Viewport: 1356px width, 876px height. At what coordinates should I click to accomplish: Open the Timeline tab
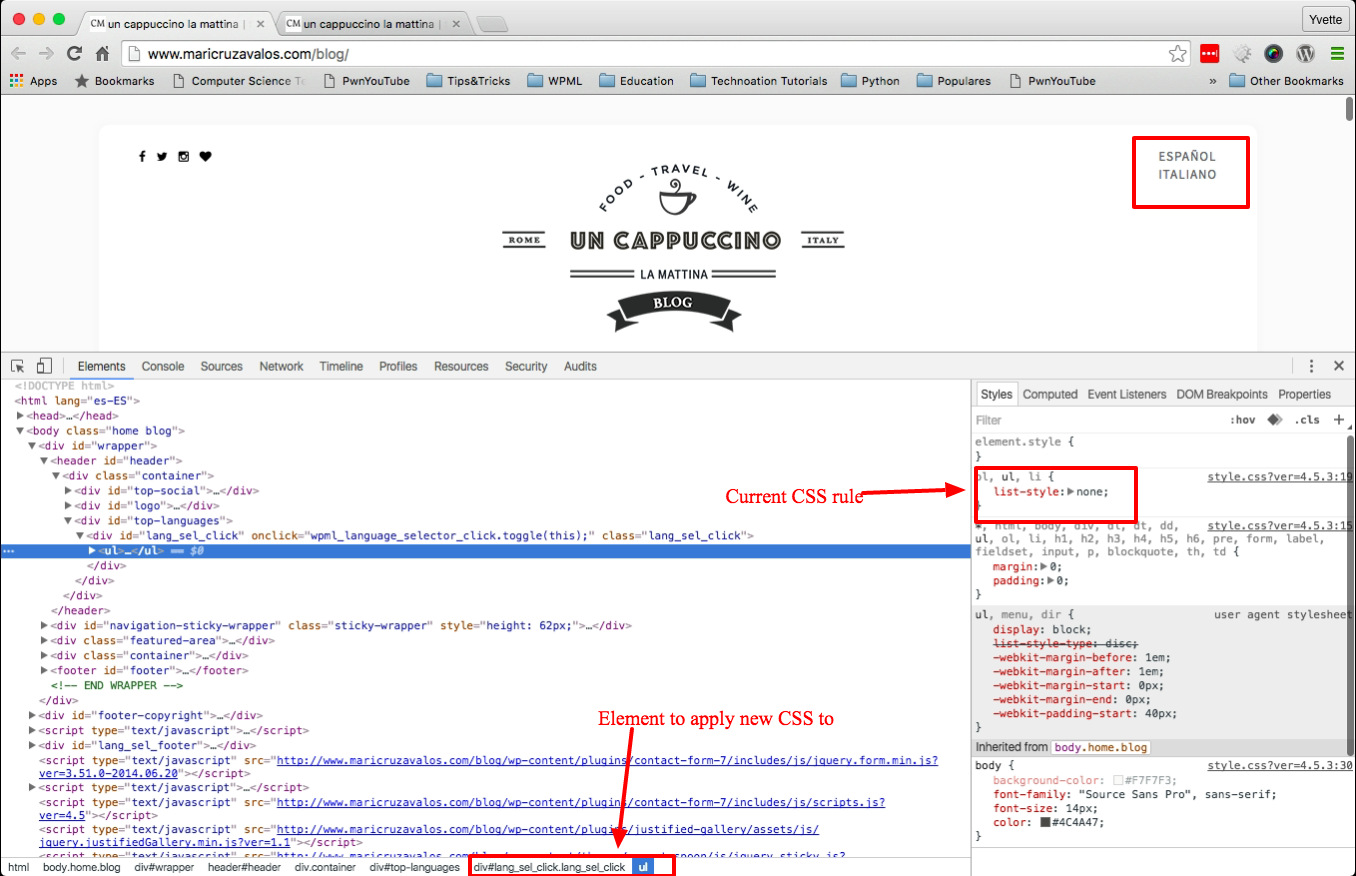(x=341, y=366)
